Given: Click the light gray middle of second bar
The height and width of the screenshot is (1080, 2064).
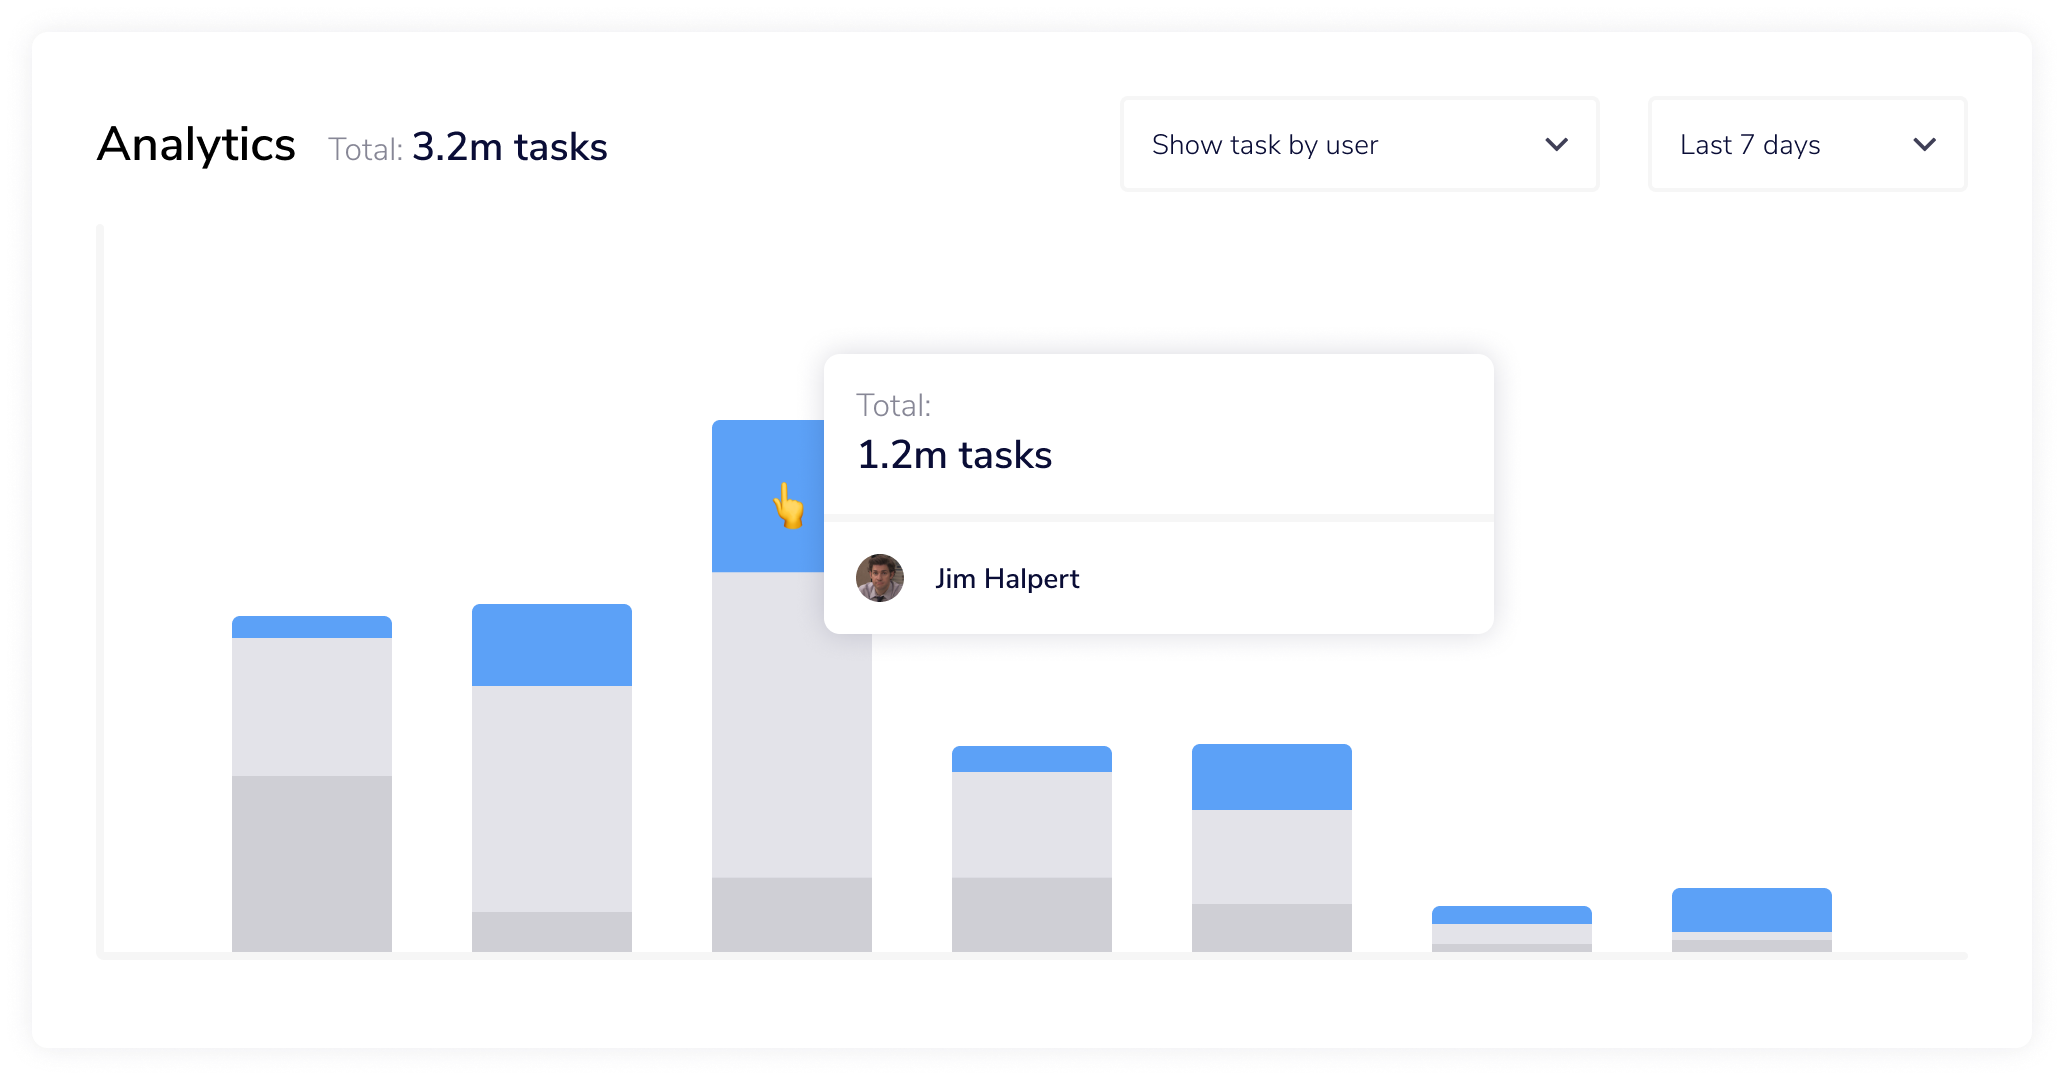Looking at the screenshot, I should pos(552,798).
